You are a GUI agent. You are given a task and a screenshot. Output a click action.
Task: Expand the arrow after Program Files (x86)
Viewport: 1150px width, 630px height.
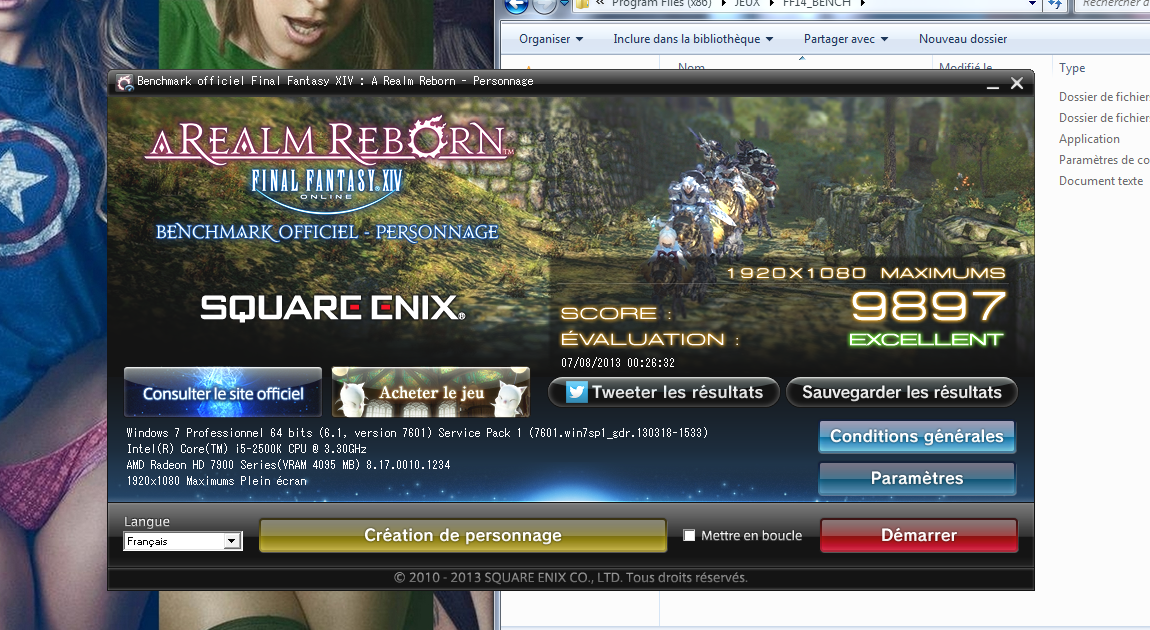click(x=722, y=4)
